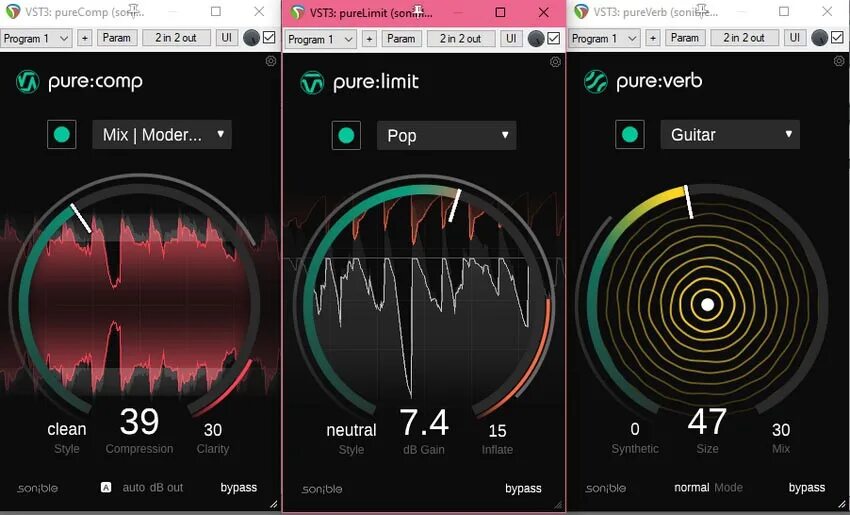Click Mix value 30 in pure:verb
The image size is (850, 515).
click(x=781, y=430)
